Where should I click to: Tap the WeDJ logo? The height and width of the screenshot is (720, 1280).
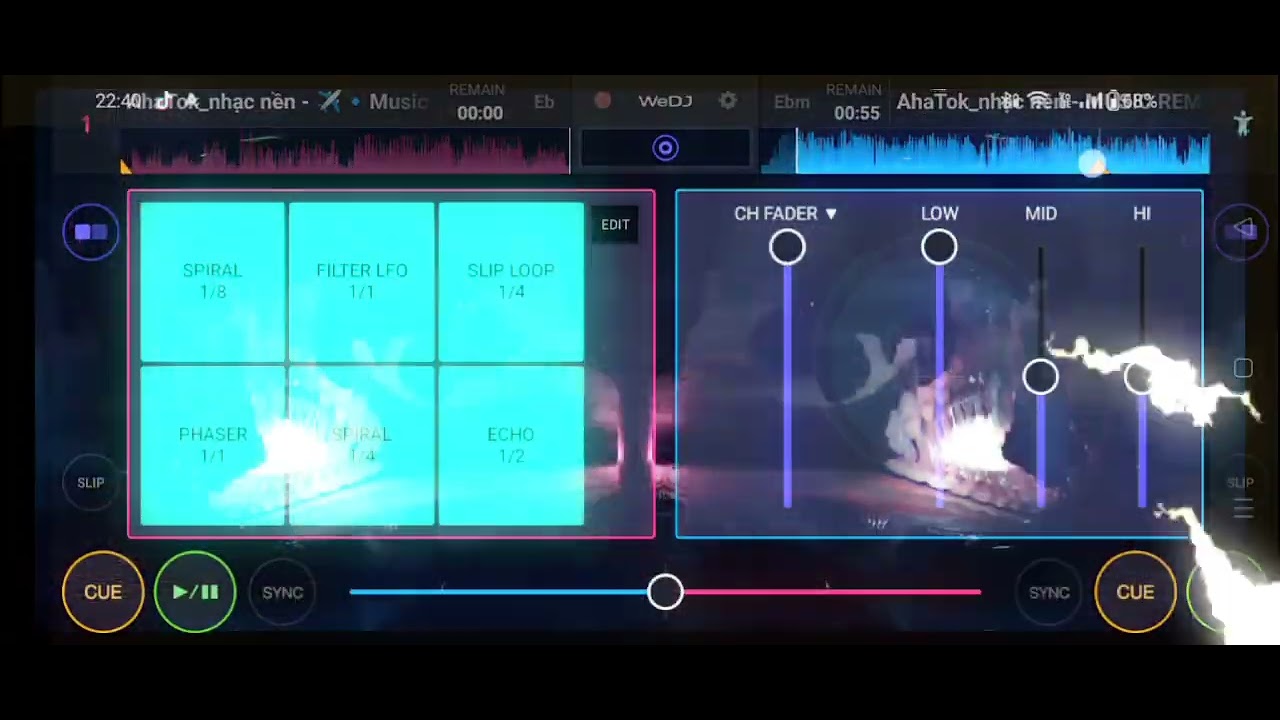pyautogui.click(x=665, y=101)
